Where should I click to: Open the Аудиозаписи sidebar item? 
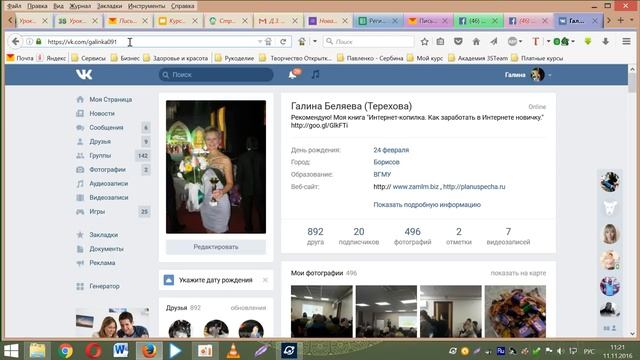[109, 183]
